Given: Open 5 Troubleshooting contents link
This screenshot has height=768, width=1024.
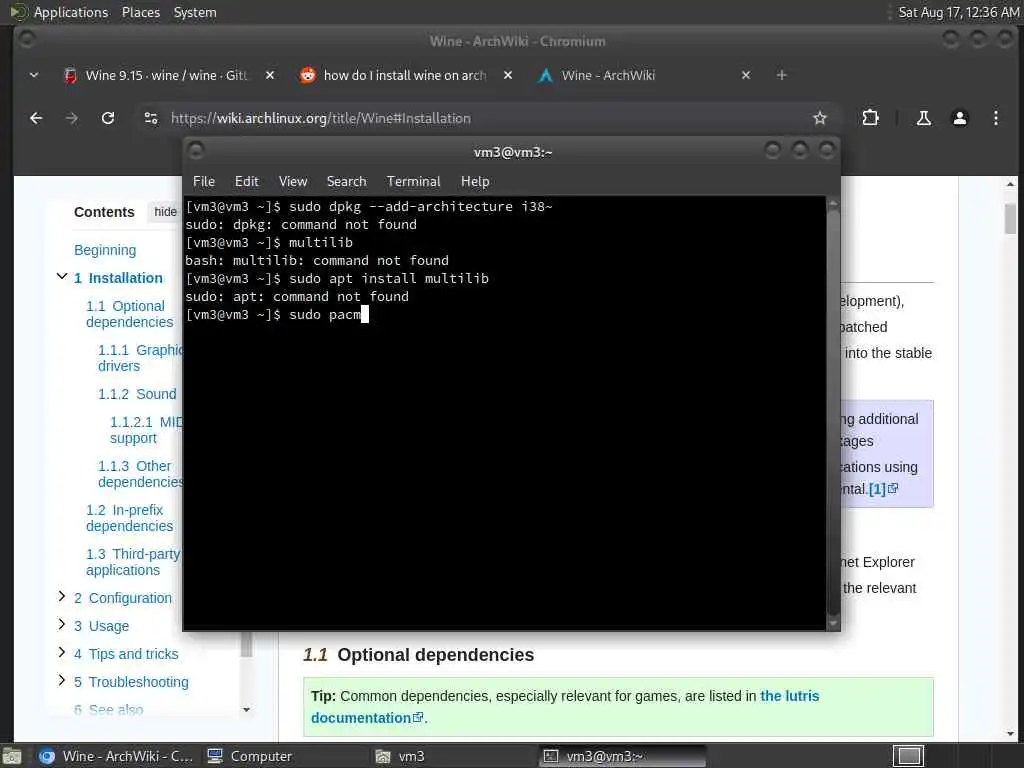Looking at the screenshot, I should tap(131, 682).
